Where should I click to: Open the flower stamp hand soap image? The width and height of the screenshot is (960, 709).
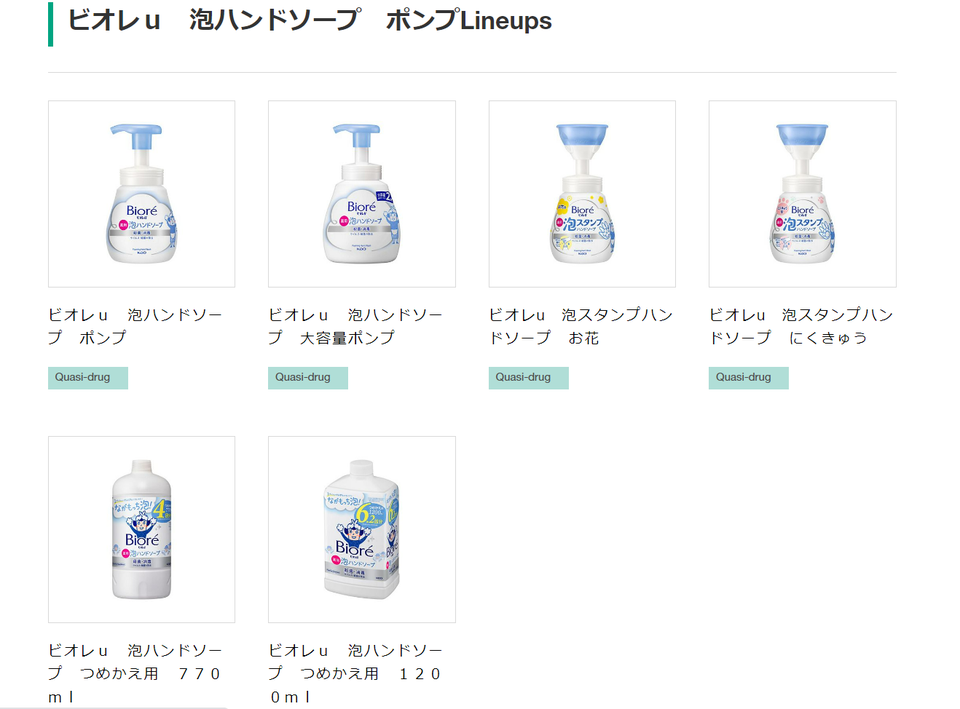pyautogui.click(x=582, y=194)
